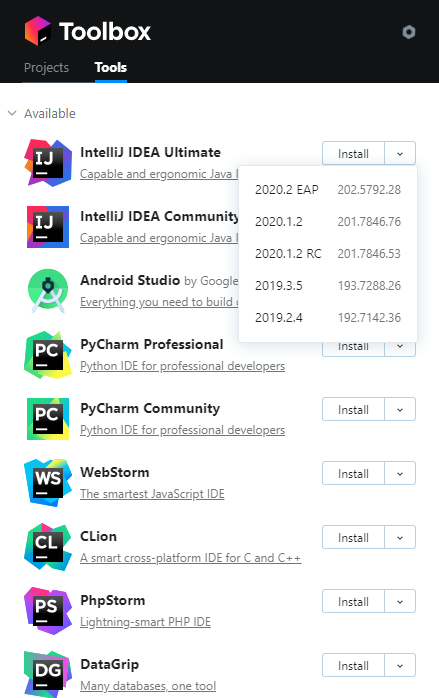Viewport: 439px width, 698px height.
Task: Select version 2020.2 EAP from list
Action: (328, 190)
